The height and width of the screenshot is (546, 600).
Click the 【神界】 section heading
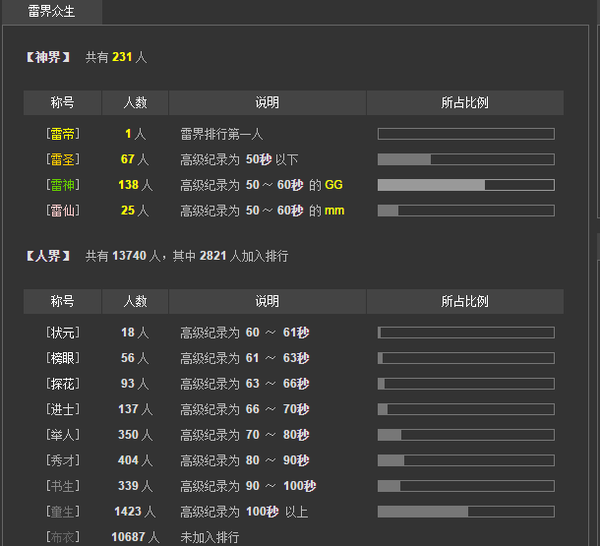(48, 57)
